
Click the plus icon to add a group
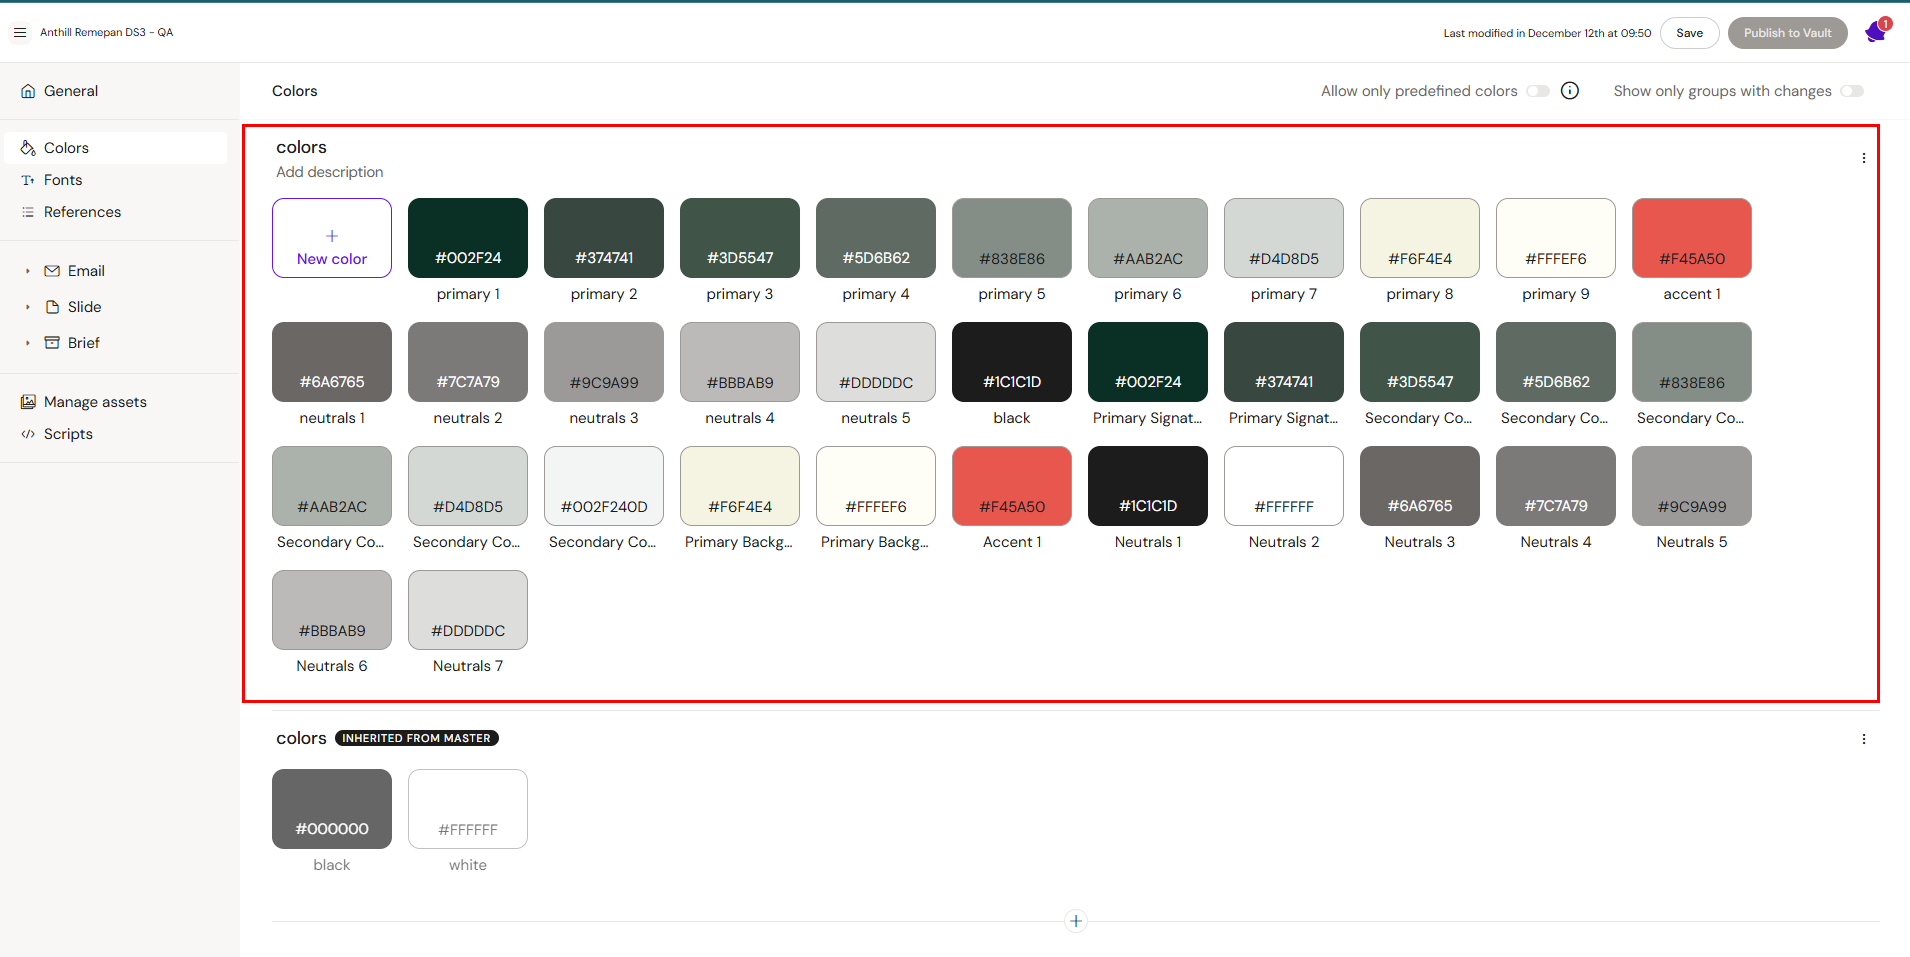[1076, 921]
